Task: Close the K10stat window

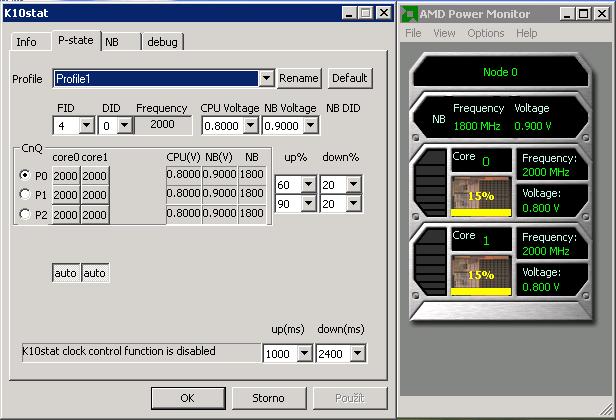Action: point(383,13)
